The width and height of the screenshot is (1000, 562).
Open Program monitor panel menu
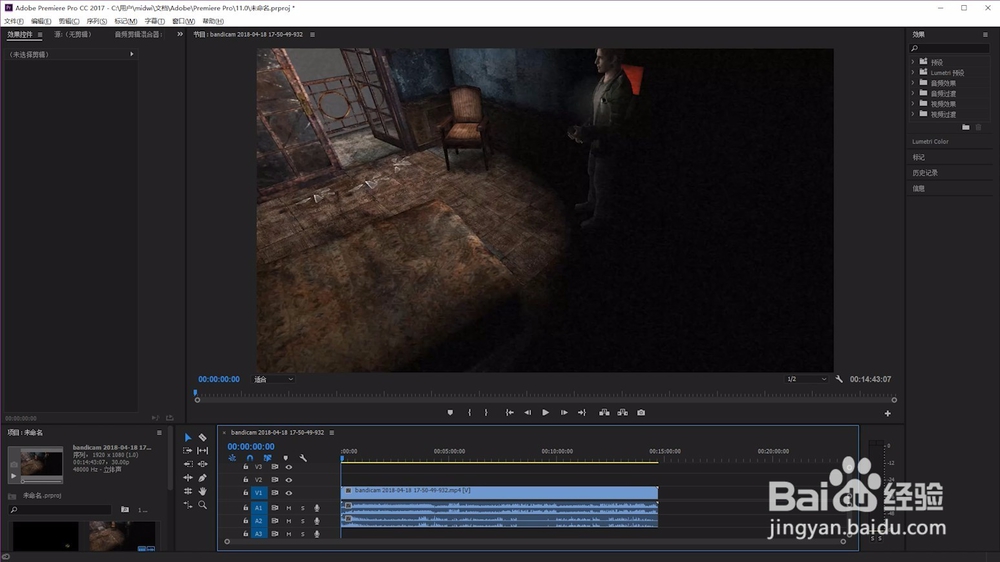(312, 34)
